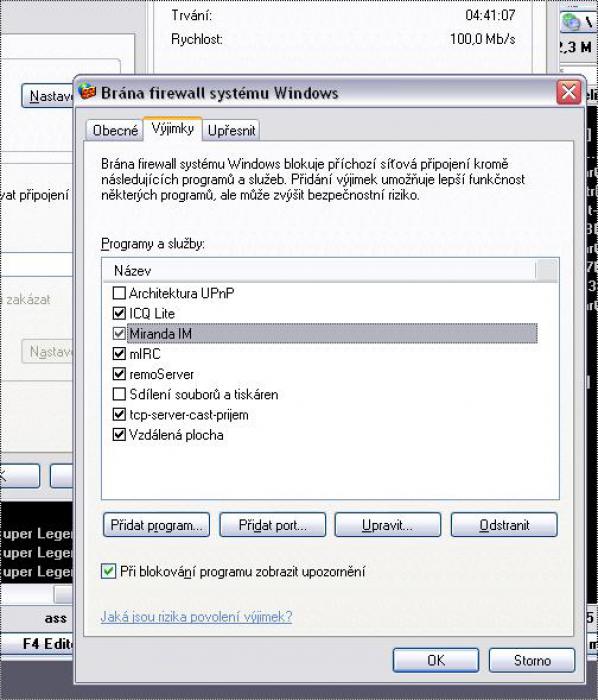Enable Sdílení souborů a tiskáren checkbox
The width and height of the screenshot is (598, 700).
[119, 394]
